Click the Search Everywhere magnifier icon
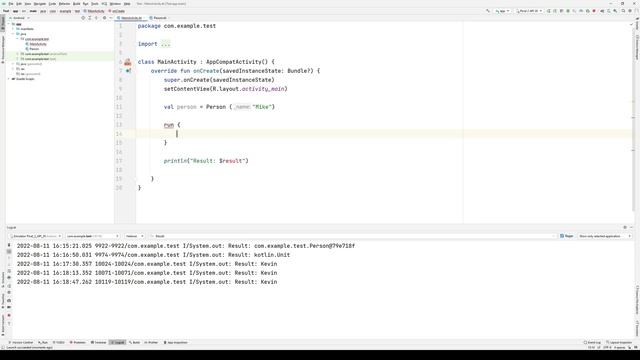 (x=623, y=11)
